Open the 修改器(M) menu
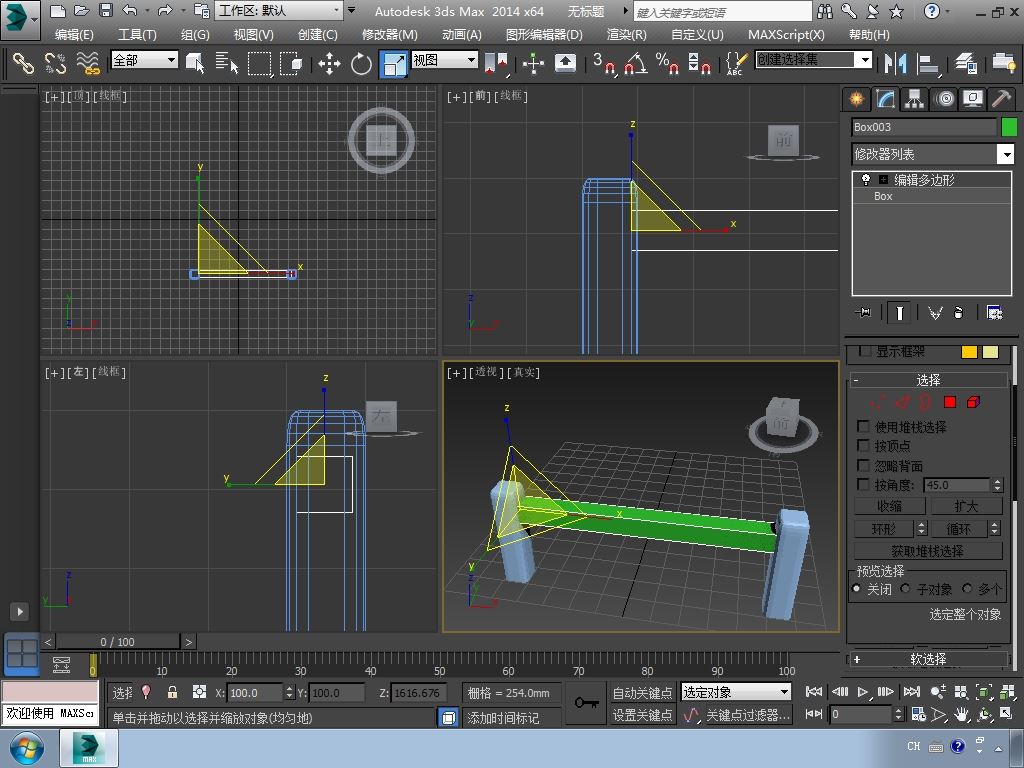 click(x=389, y=35)
